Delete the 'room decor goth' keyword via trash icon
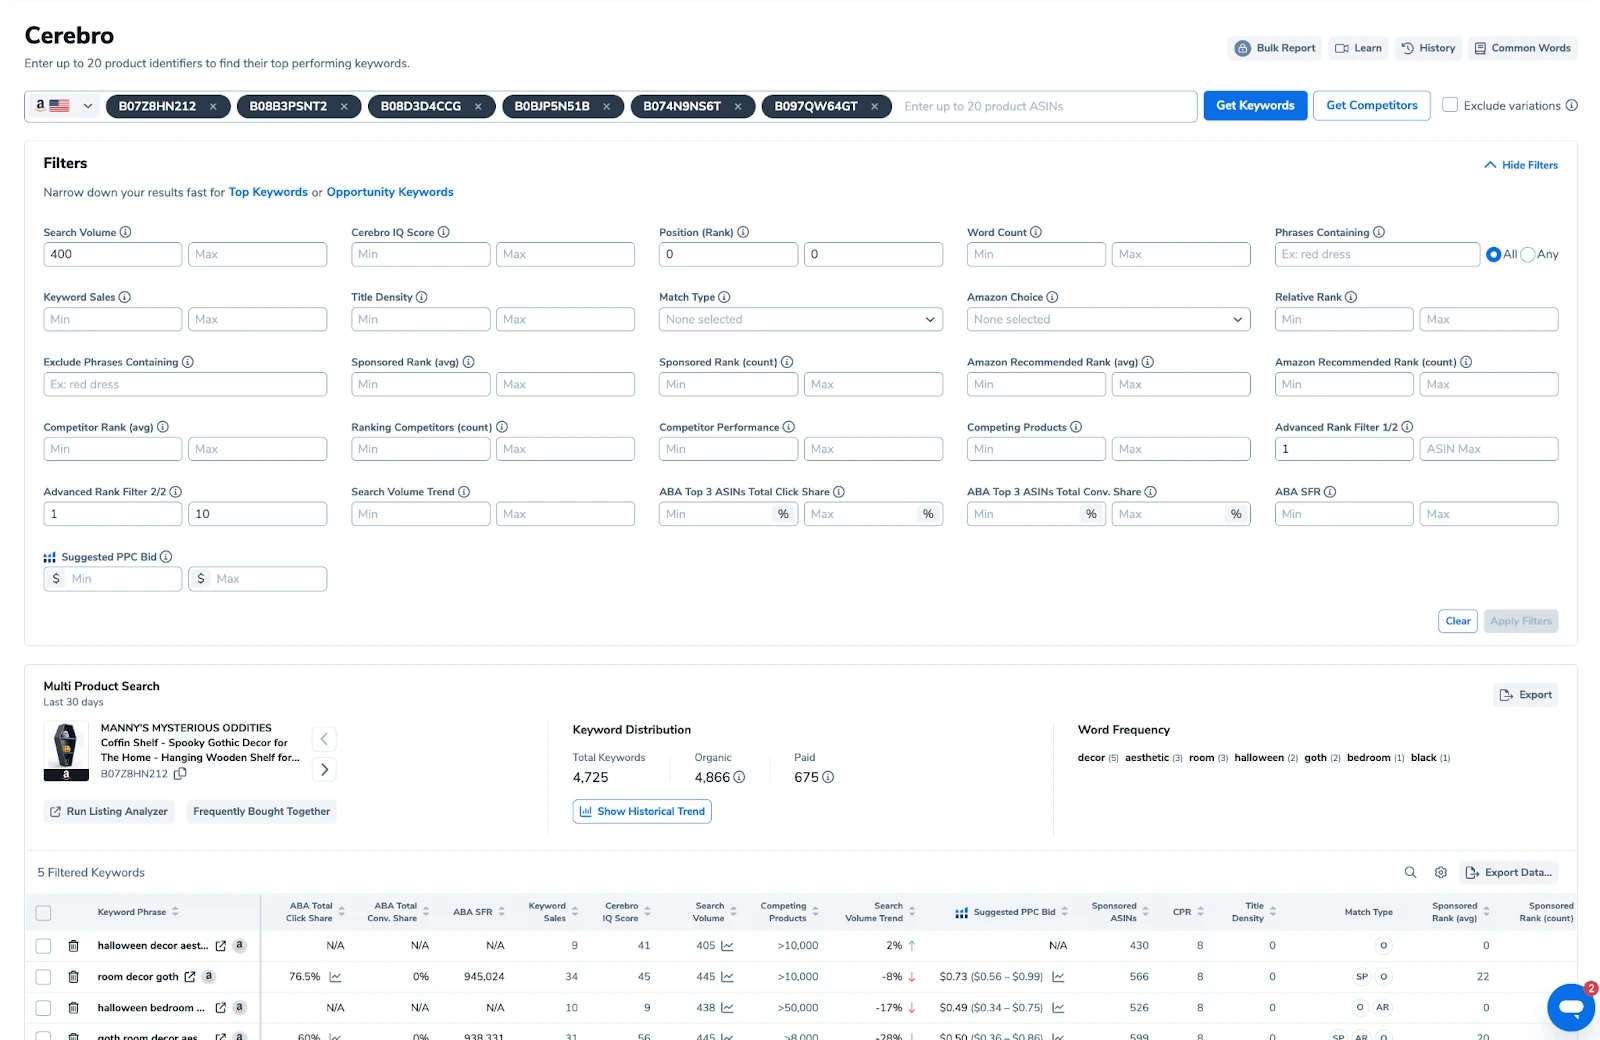Screen dimensions: 1600x1040 (75, 976)
